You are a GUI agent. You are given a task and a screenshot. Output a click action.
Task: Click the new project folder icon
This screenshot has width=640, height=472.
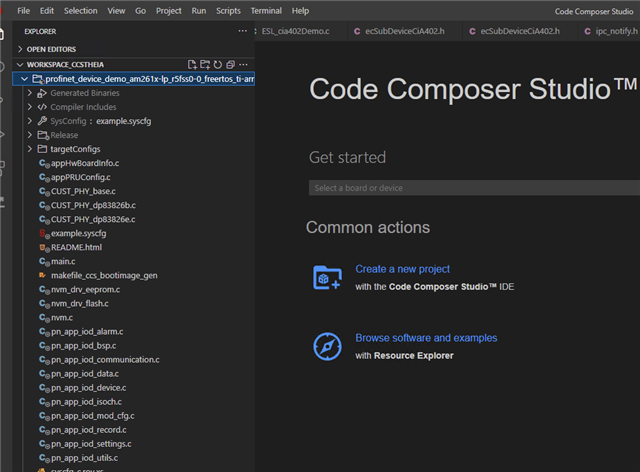pos(328,277)
